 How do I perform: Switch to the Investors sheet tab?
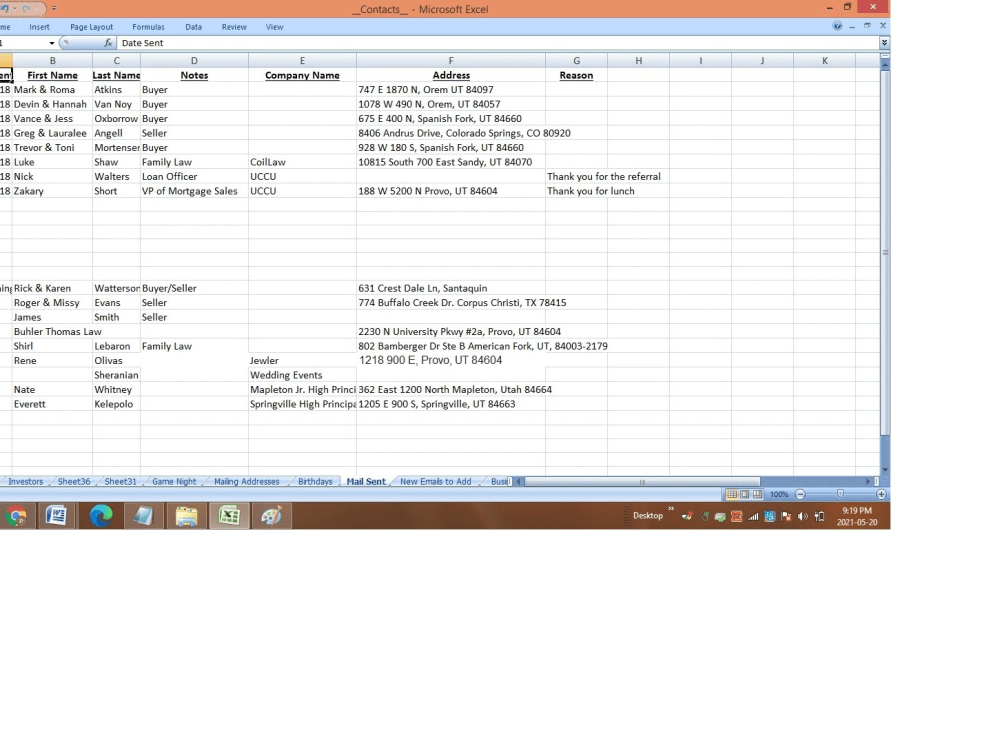pyautogui.click(x=26, y=482)
